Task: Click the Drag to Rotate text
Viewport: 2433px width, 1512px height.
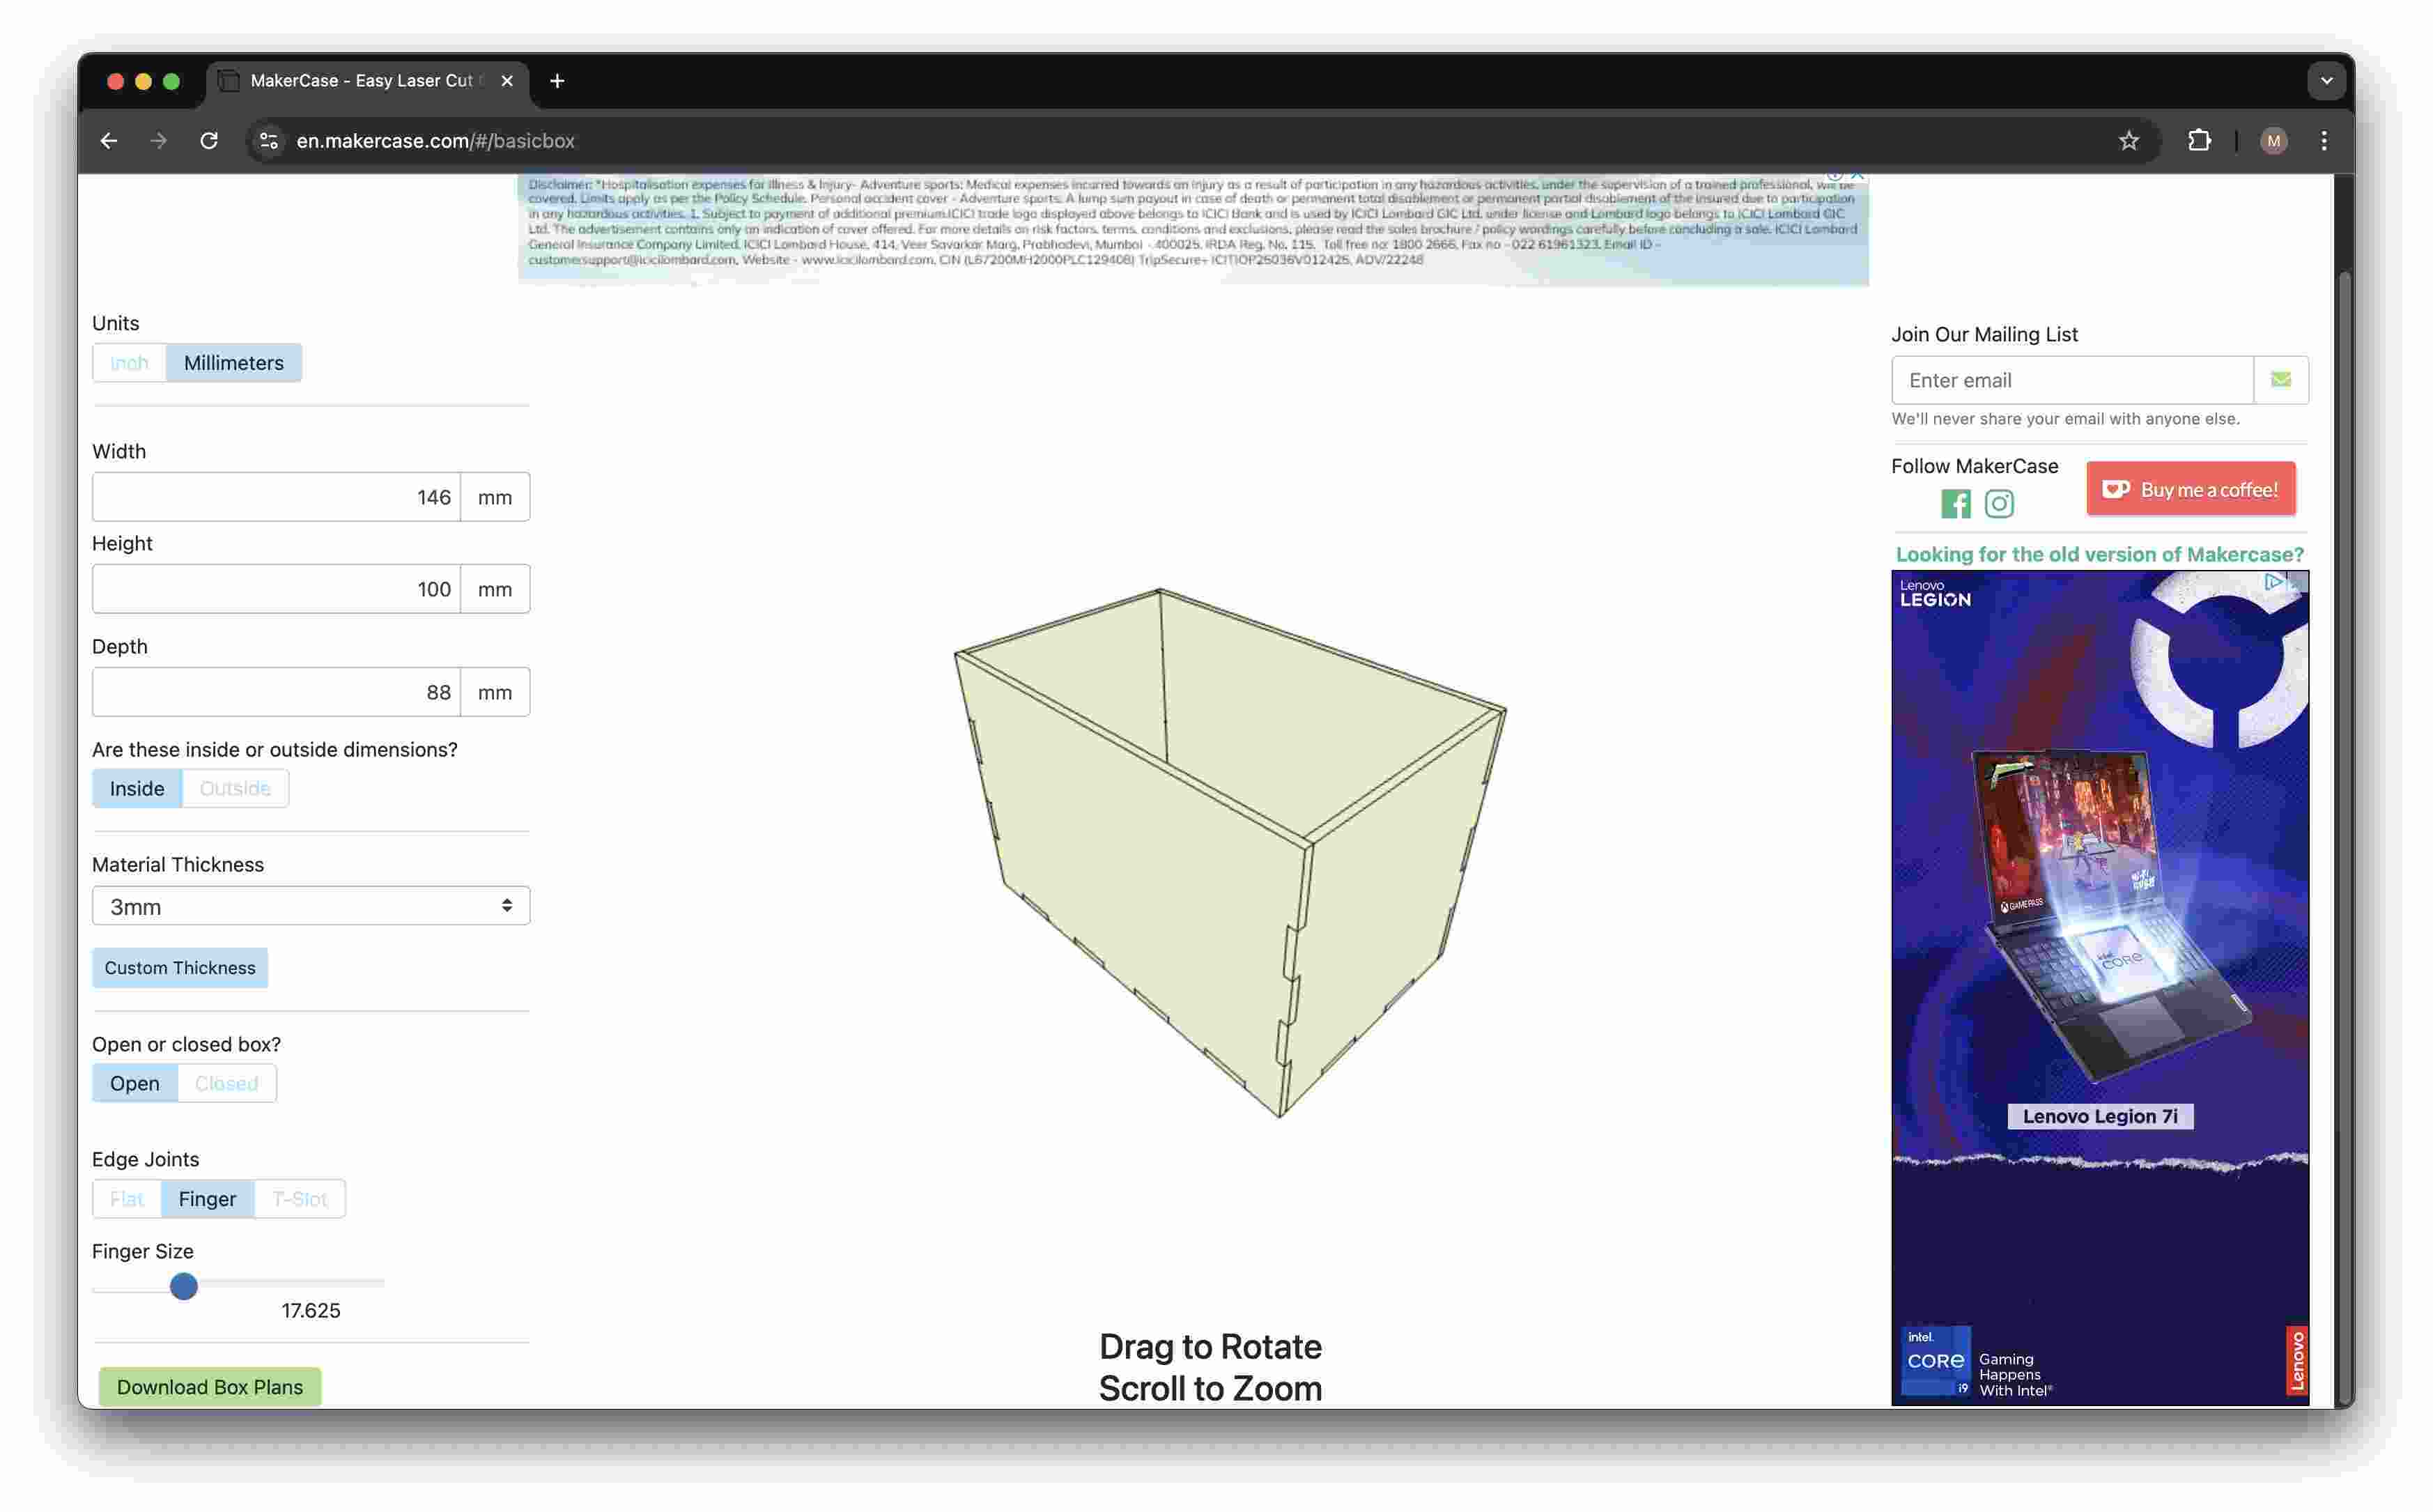Action: 1210,1347
